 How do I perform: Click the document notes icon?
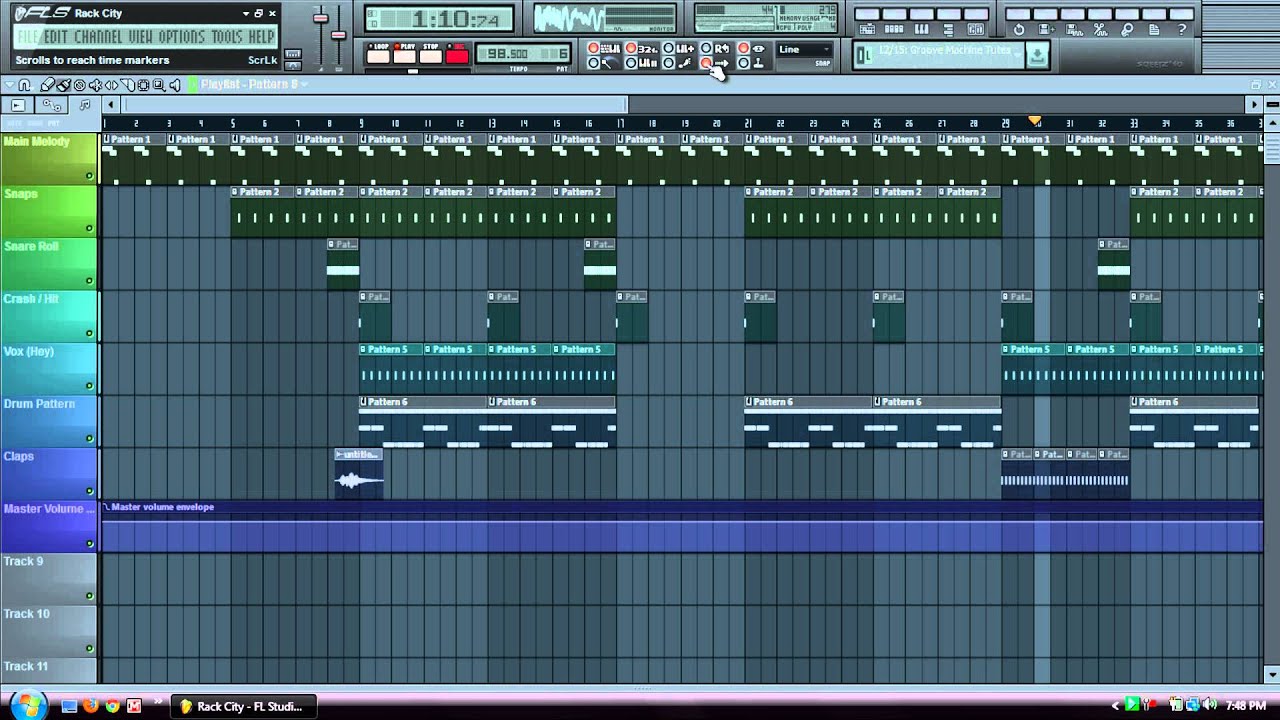[1154, 29]
